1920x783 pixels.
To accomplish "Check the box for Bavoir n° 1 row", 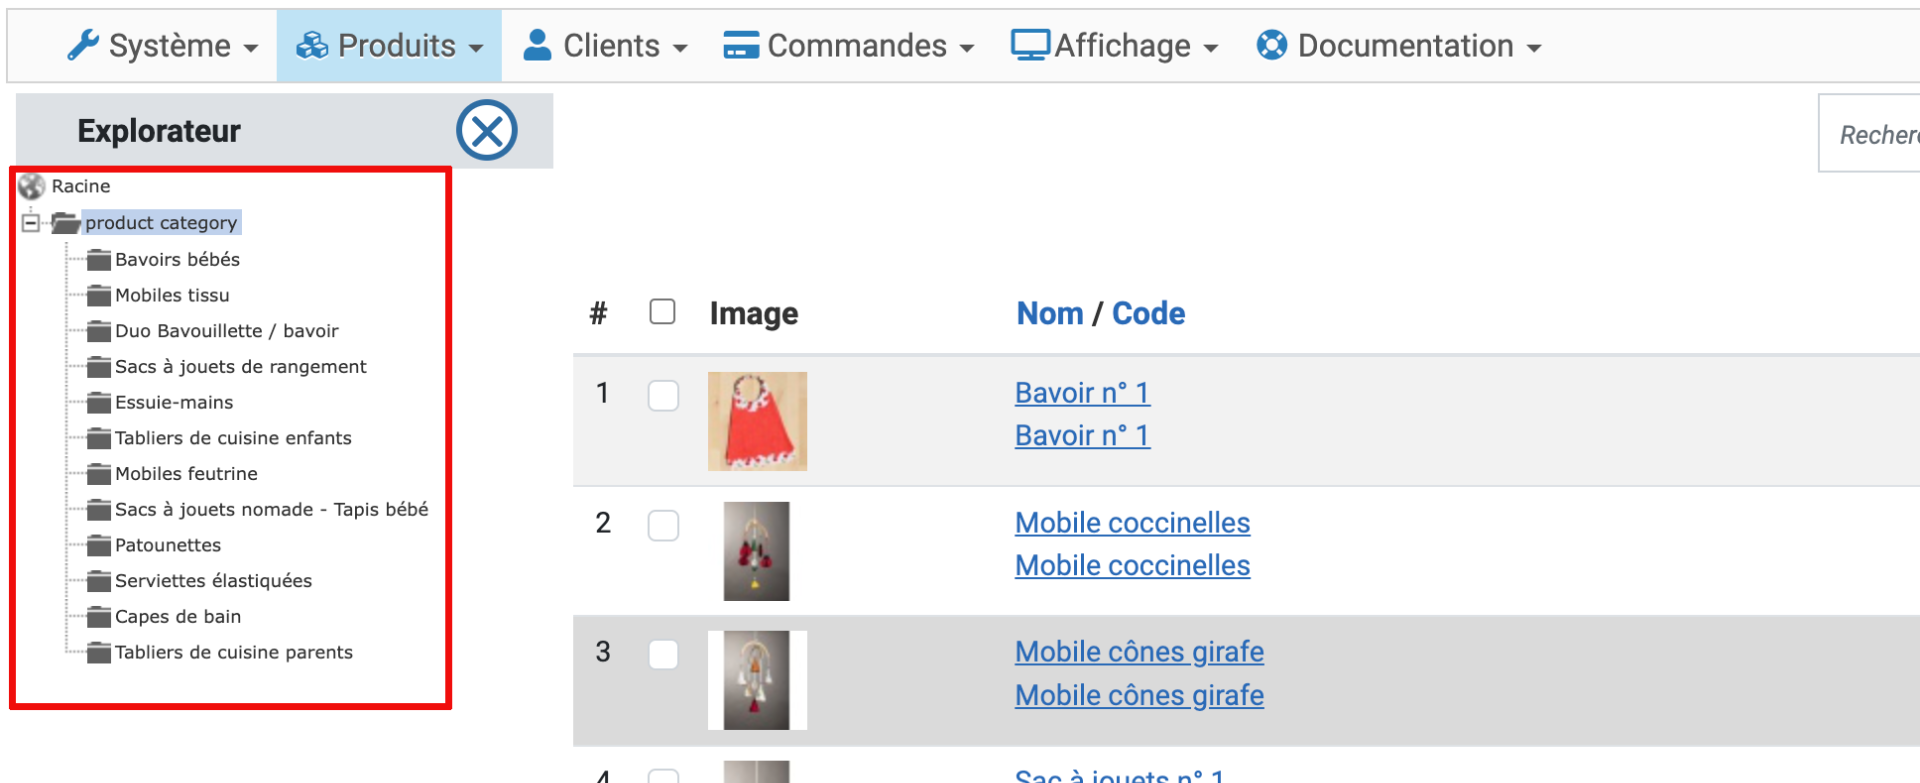I will 663,395.
